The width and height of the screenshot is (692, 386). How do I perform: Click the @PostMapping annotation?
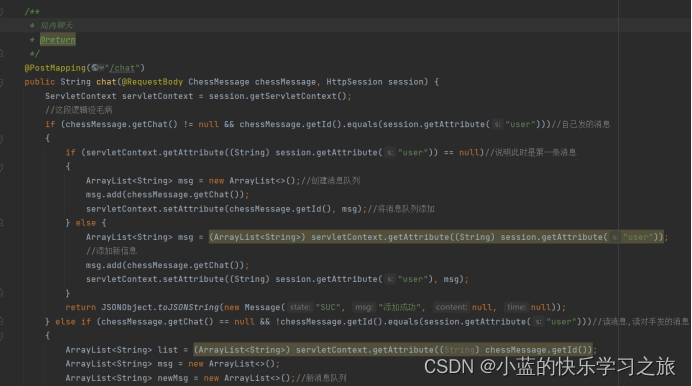coord(55,68)
